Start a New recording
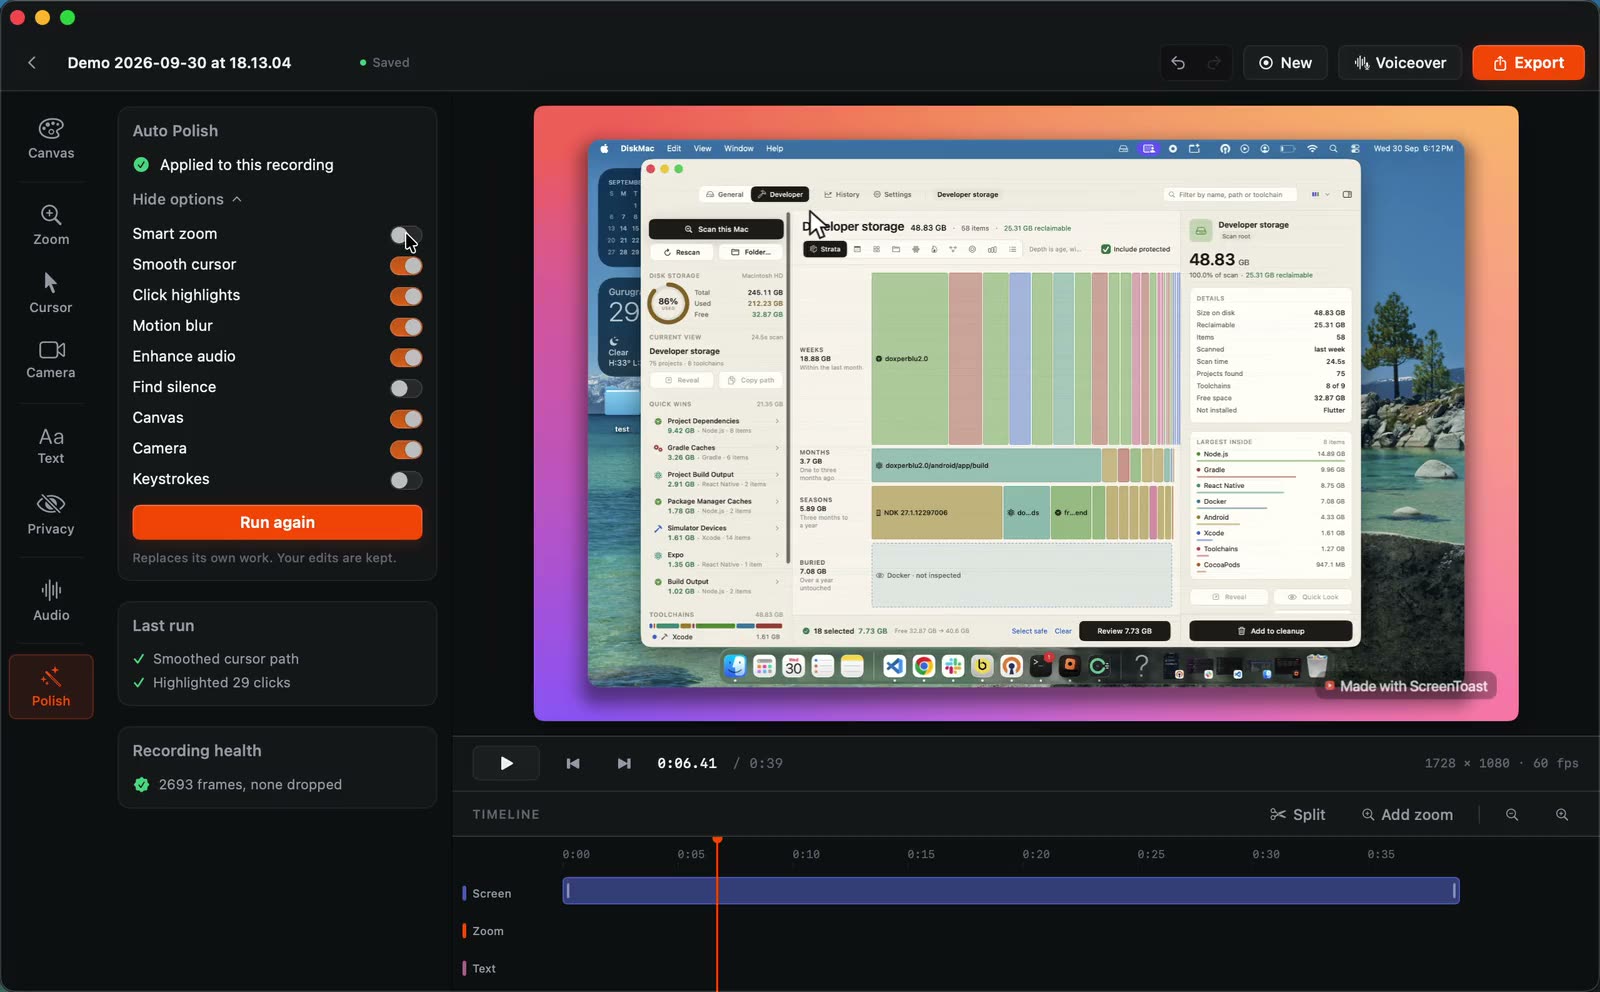 coord(1285,63)
